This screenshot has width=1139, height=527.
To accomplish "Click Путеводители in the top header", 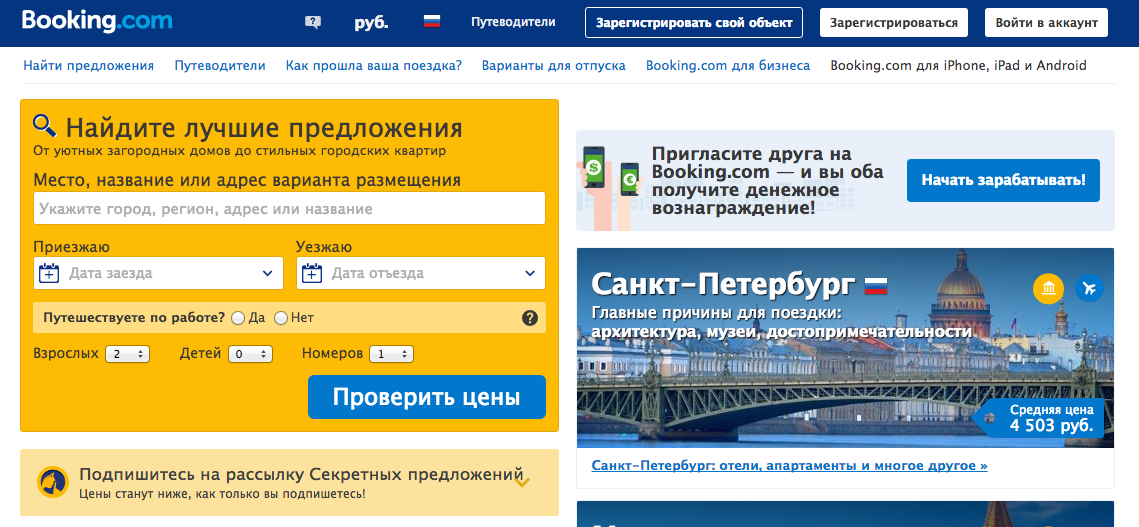I will [513, 22].
